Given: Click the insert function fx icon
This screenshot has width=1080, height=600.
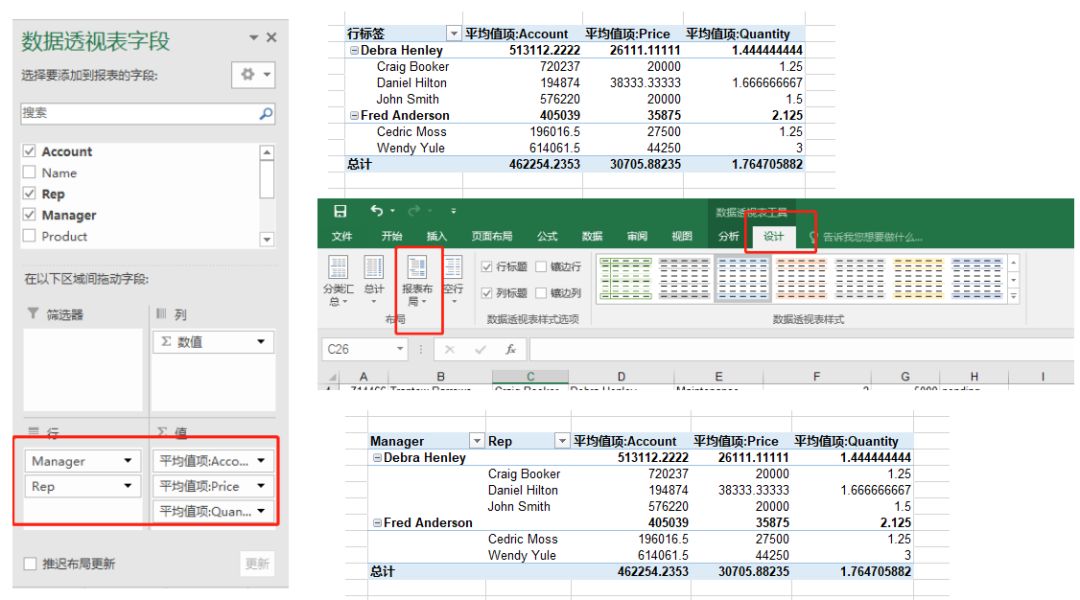Looking at the screenshot, I should pos(511,349).
